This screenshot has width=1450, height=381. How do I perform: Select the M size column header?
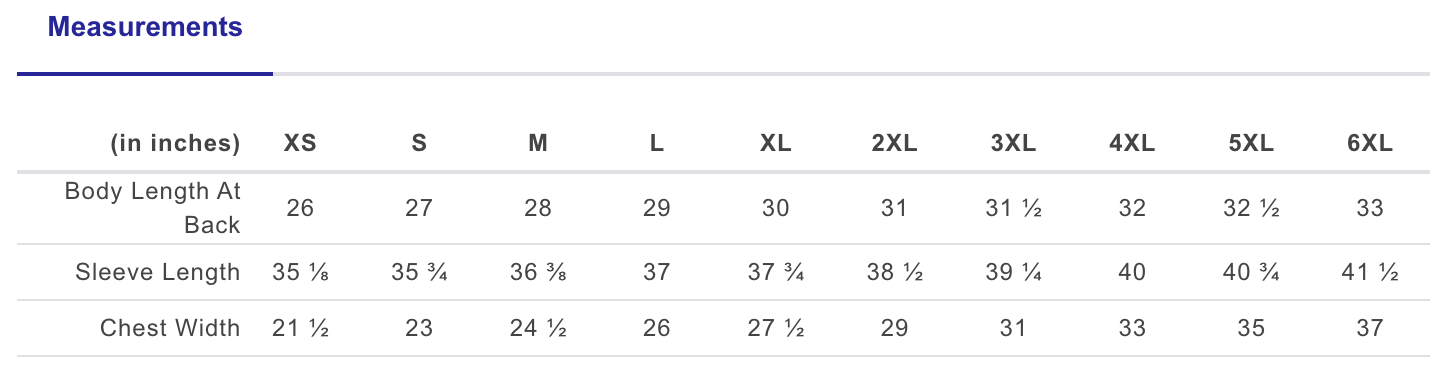(538, 144)
